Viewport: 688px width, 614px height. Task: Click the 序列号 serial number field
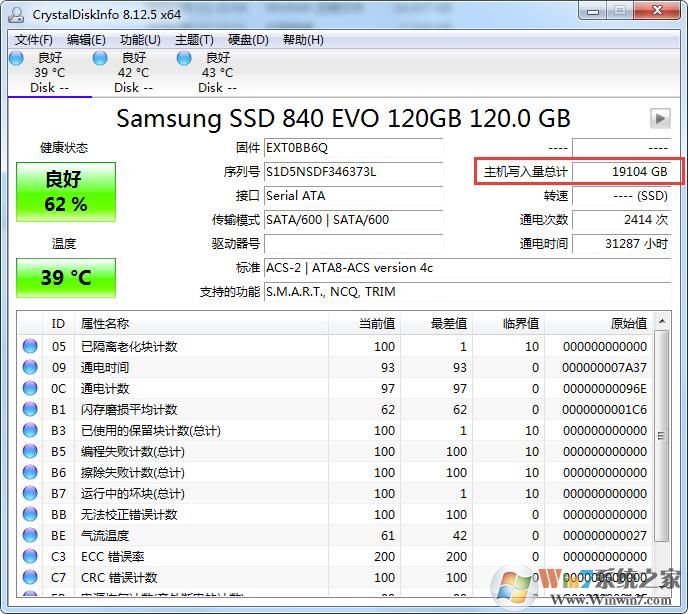pyautogui.click(x=352, y=172)
